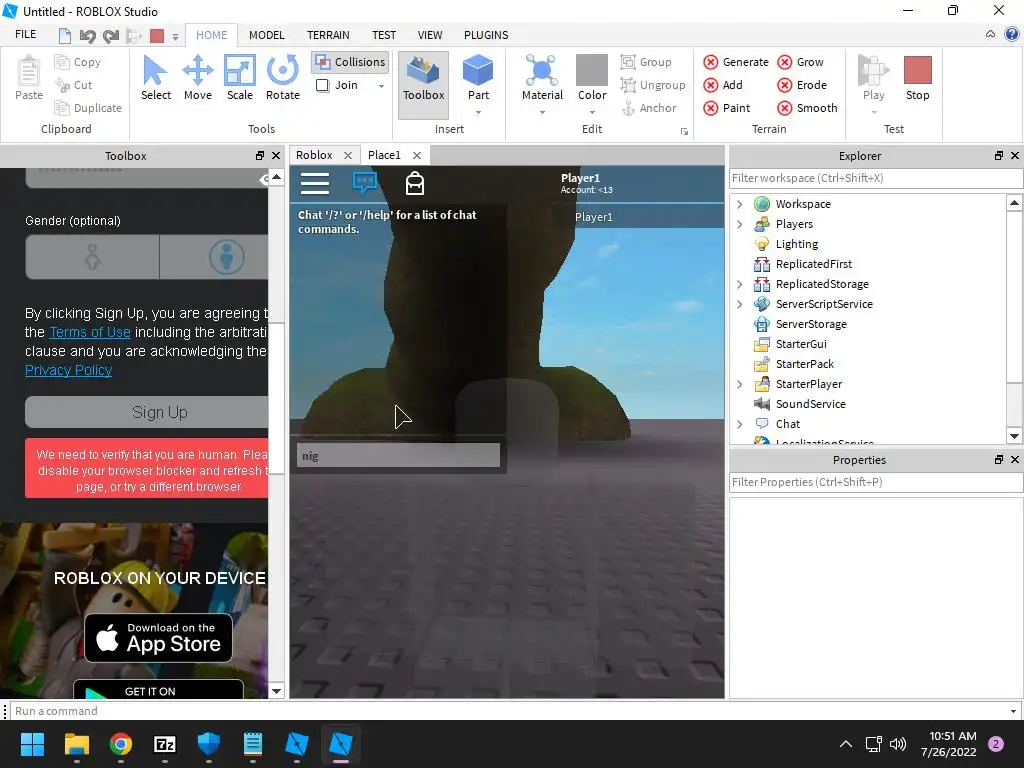This screenshot has height=768, width=1024.
Task: Switch to the VIEW ribbon tab
Action: pyautogui.click(x=430, y=35)
